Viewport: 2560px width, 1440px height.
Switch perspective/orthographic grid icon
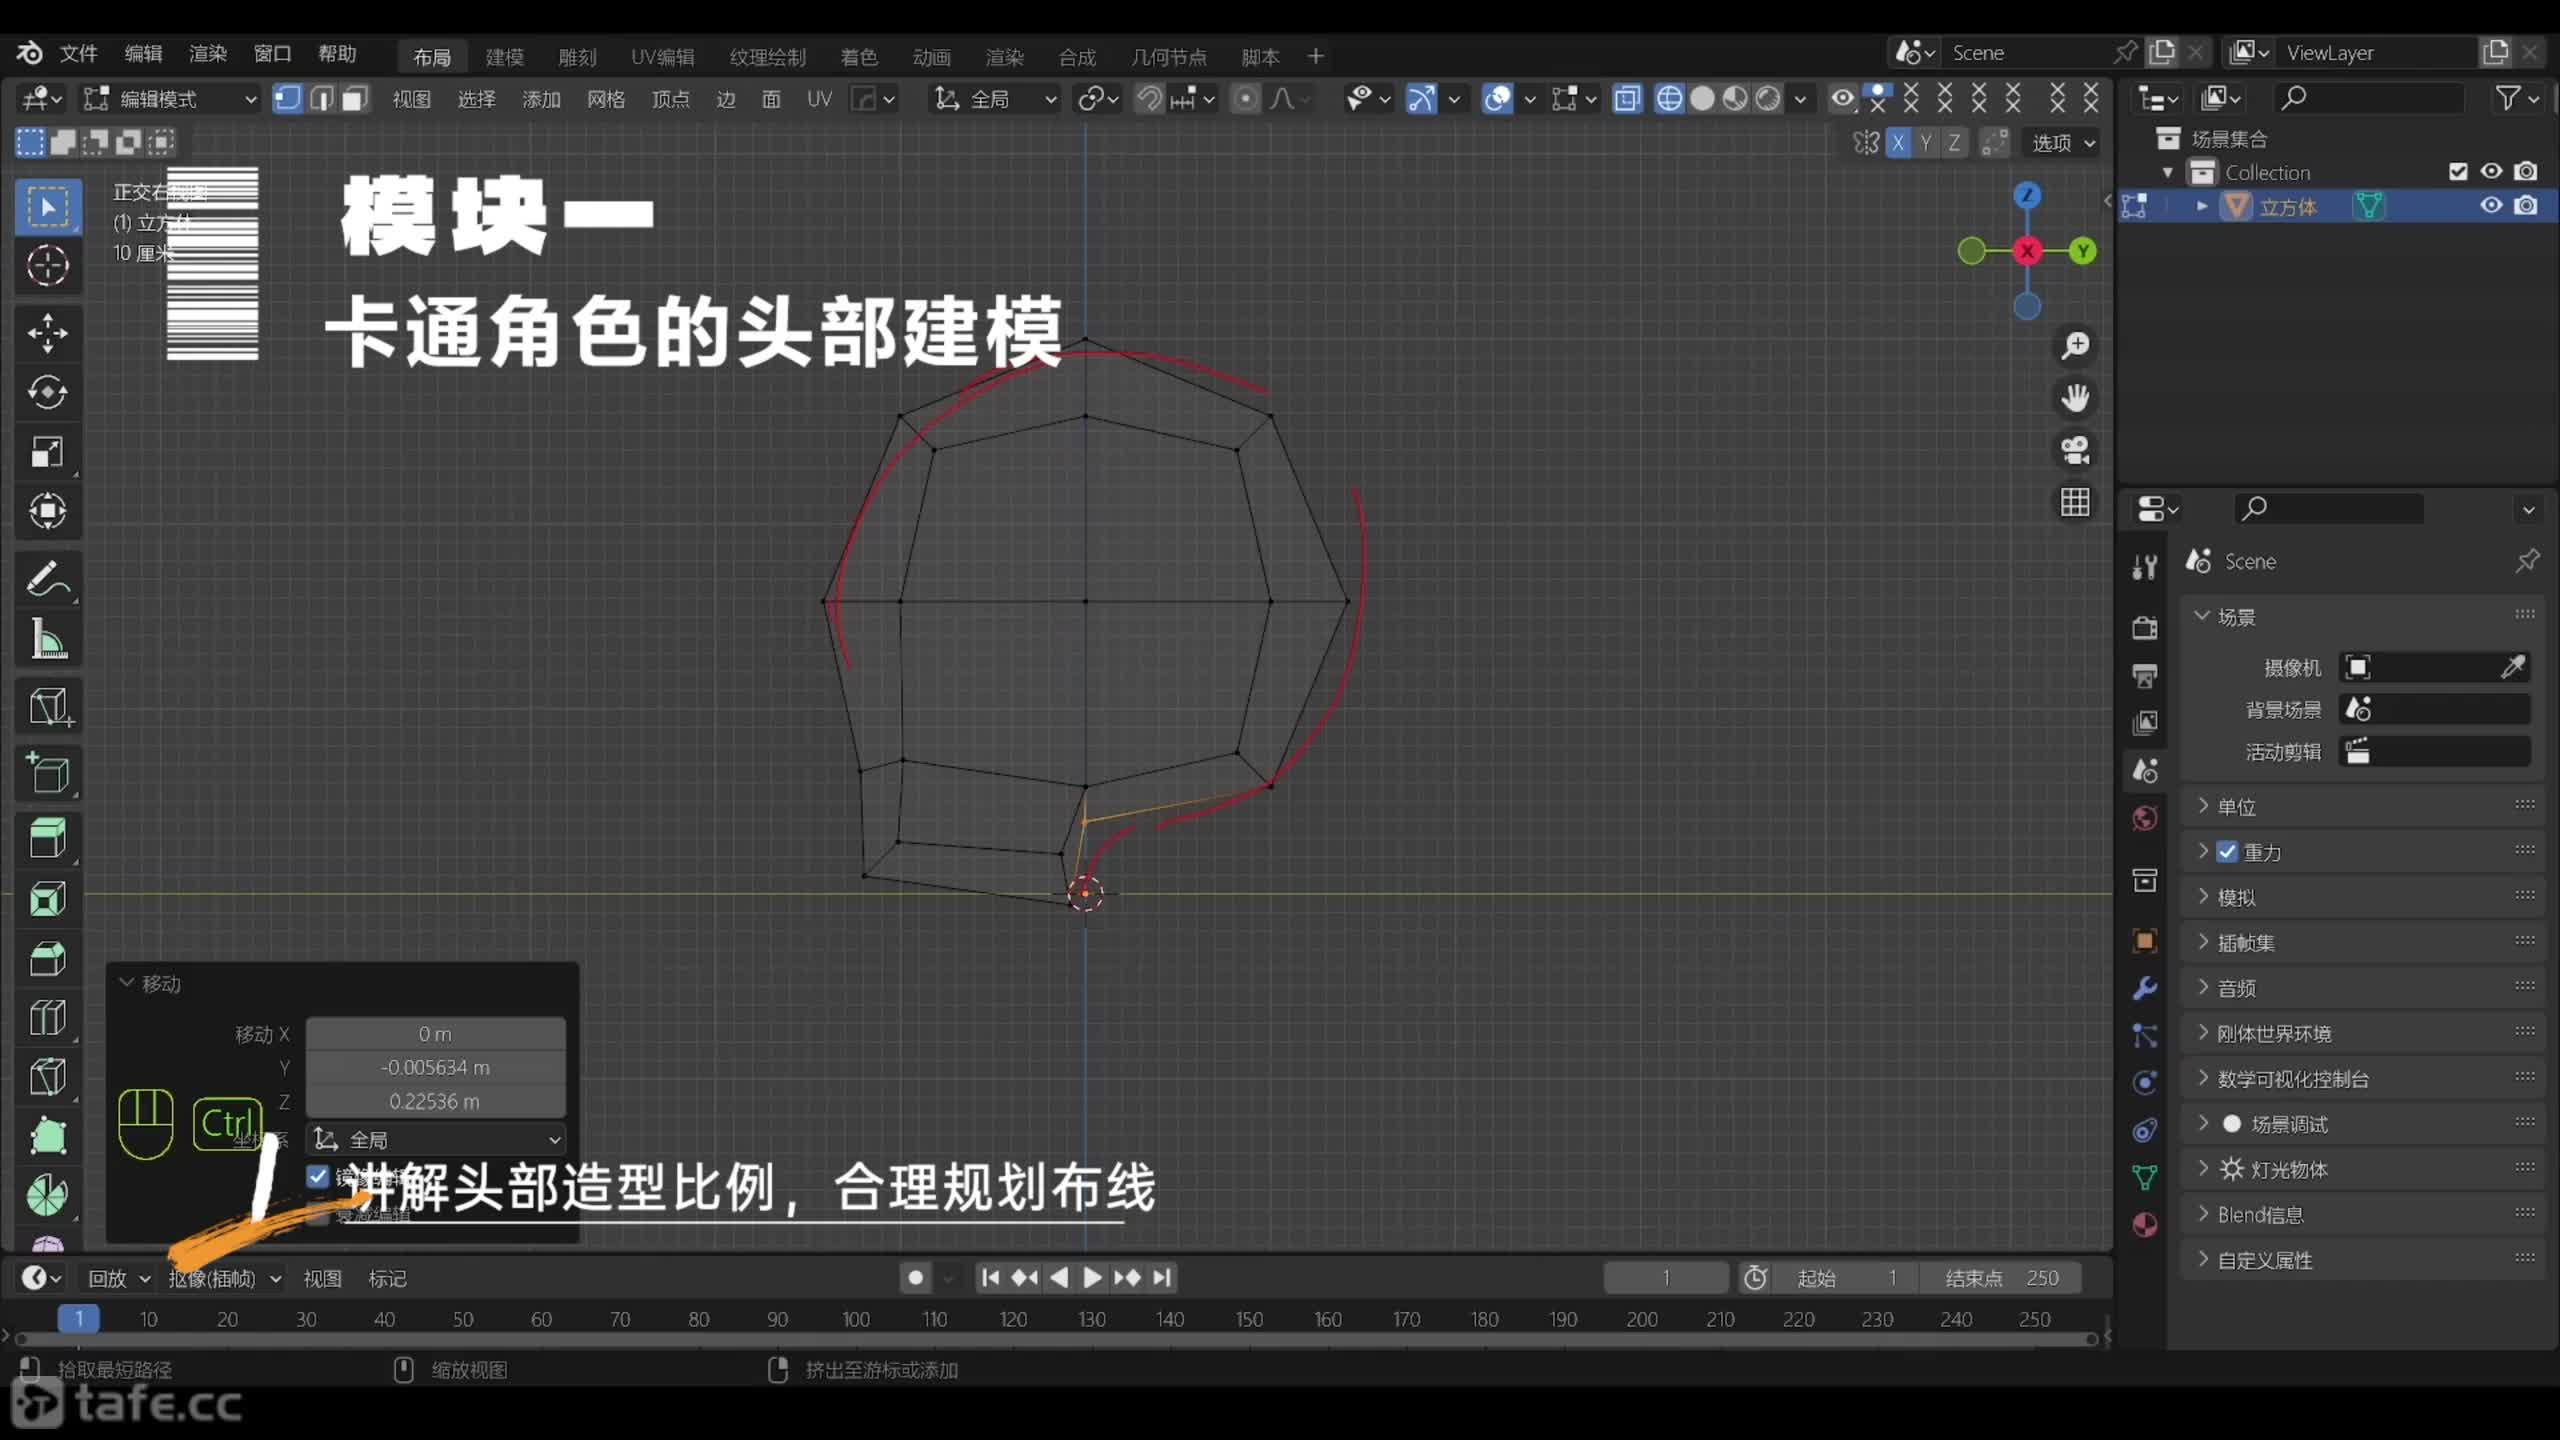(2075, 502)
